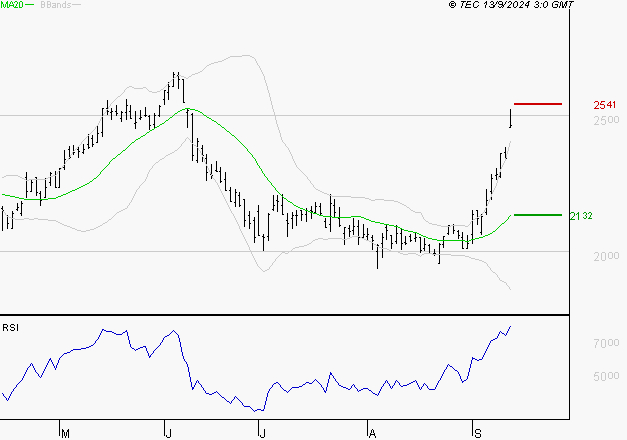
Task: Click the RSI panel label
Action: click(10, 328)
